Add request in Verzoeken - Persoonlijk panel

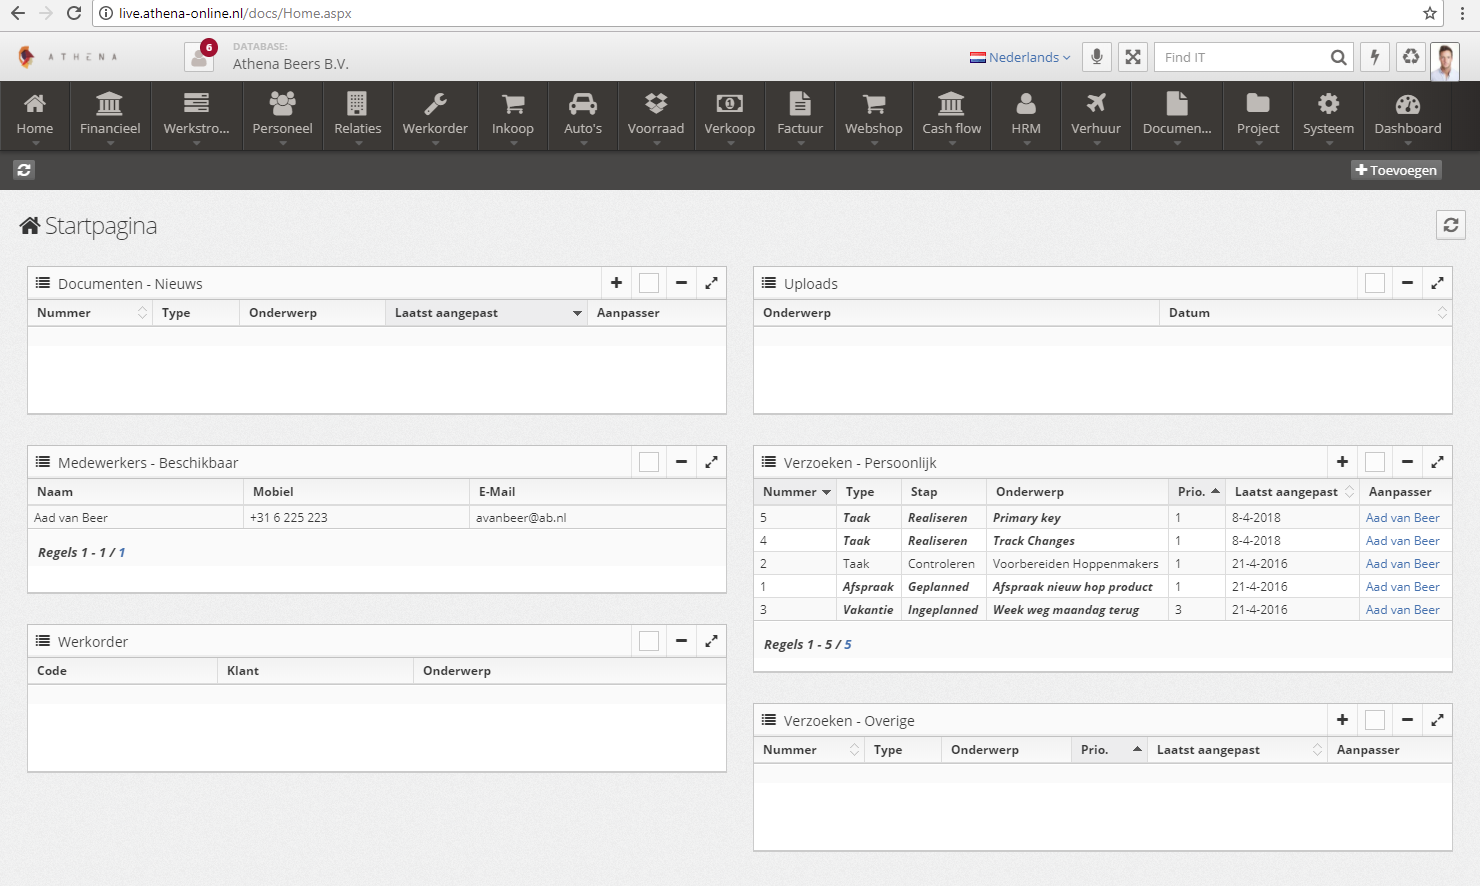click(x=1342, y=462)
